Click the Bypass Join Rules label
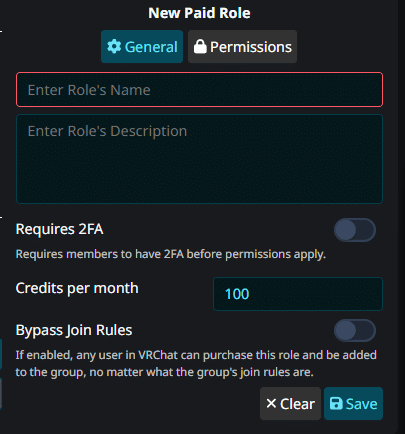405x434 pixels. pos(74,330)
